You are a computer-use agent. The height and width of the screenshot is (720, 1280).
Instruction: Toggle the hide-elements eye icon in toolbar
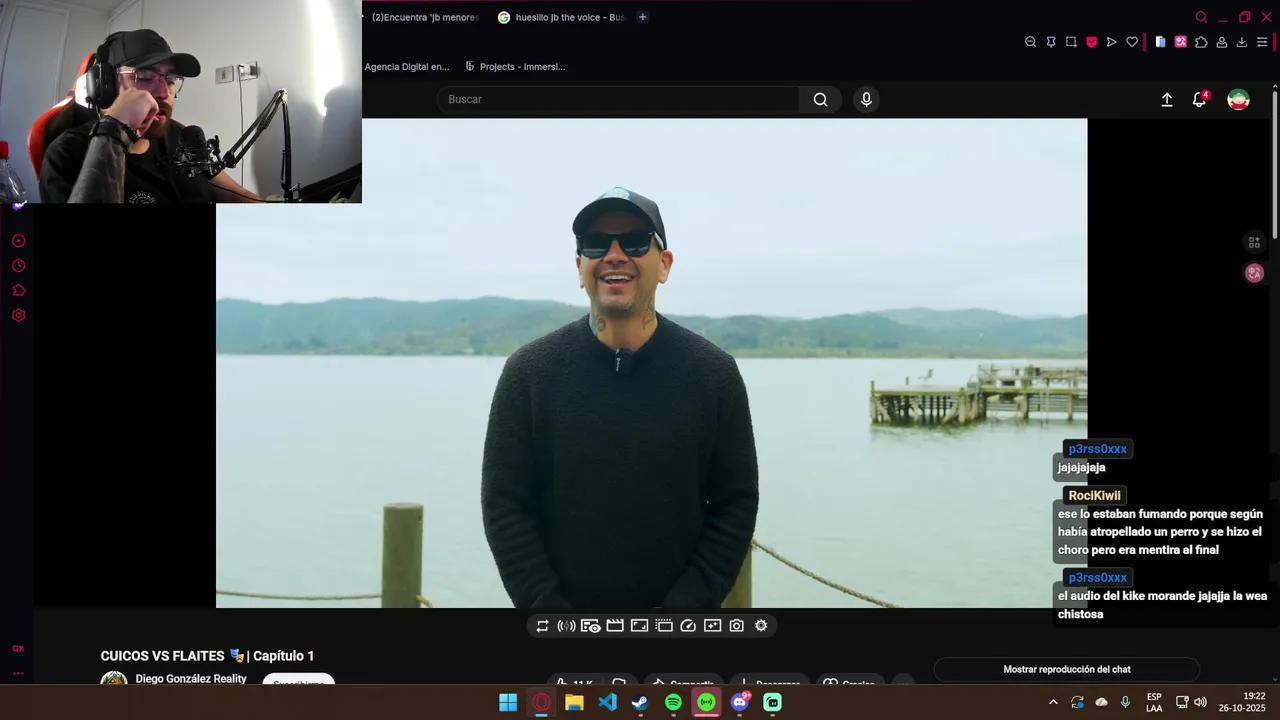tap(591, 626)
